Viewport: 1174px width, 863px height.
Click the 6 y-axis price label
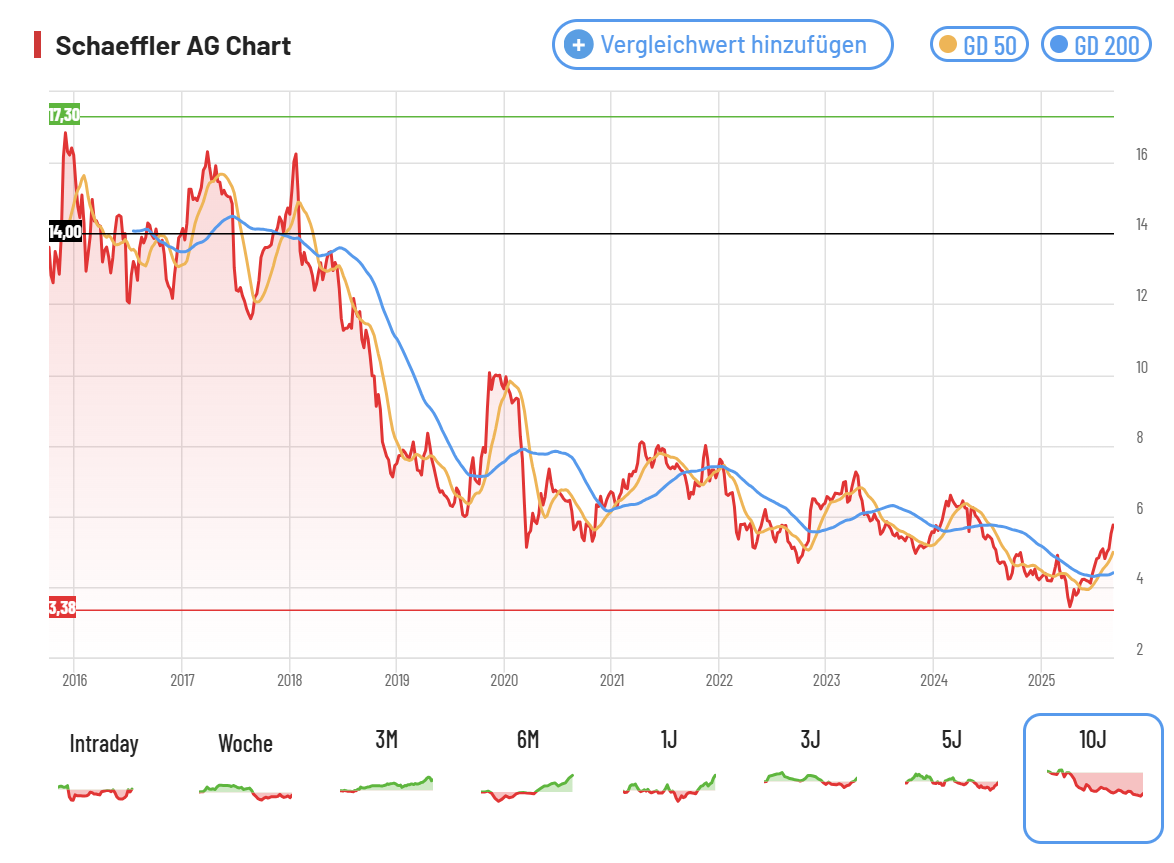coord(1140,509)
